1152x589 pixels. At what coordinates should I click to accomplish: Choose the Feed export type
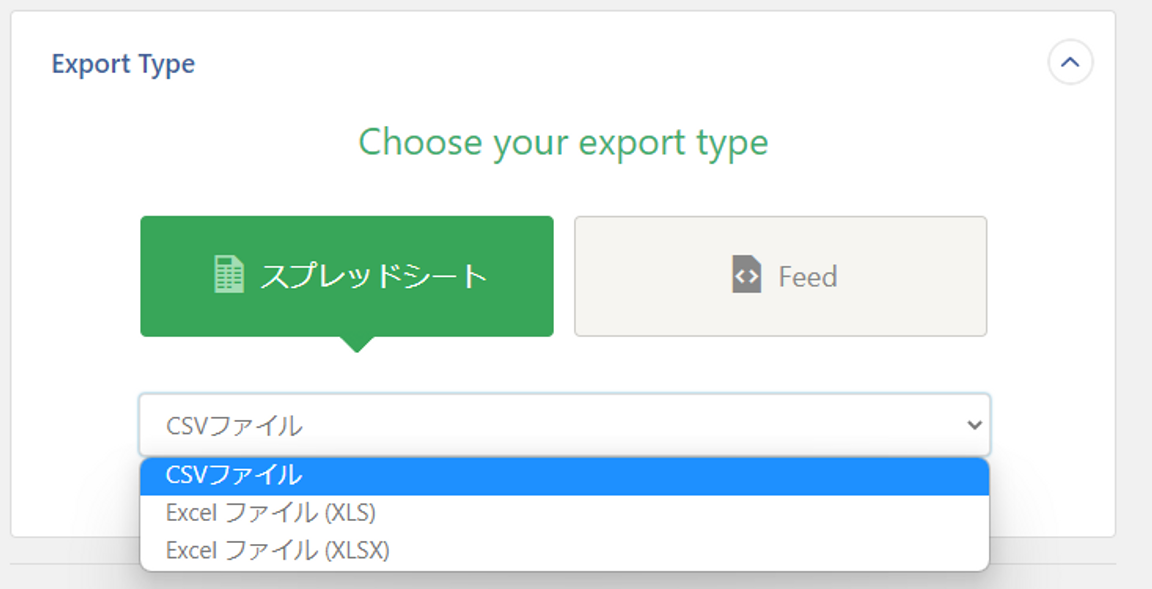(780, 276)
